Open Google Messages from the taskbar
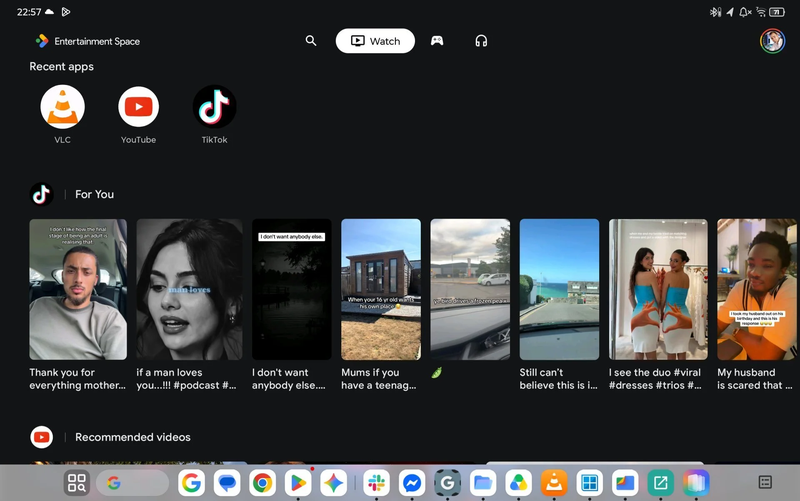This screenshot has height=501, width=800. [x=227, y=483]
